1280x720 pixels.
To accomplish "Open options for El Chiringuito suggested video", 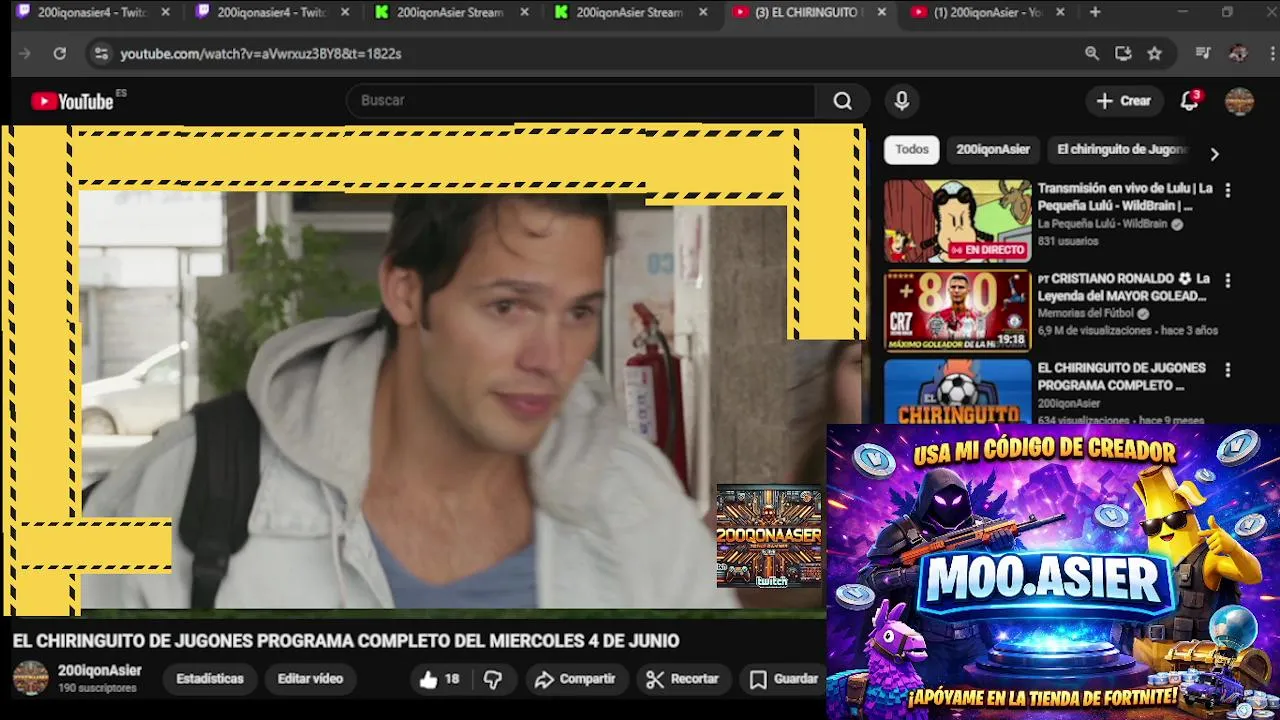I will (x=1227, y=370).
